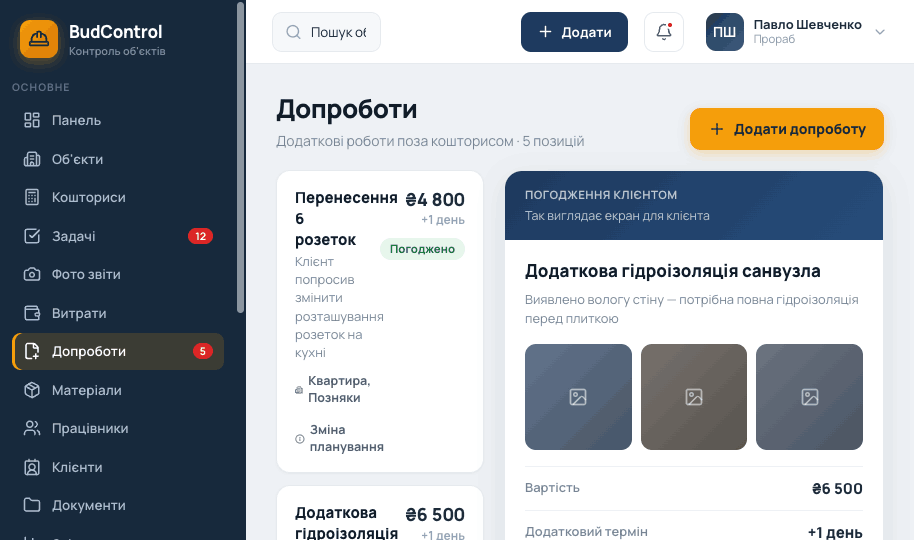Click the Допроботи page heading
The image size is (914, 540).
tap(347, 109)
